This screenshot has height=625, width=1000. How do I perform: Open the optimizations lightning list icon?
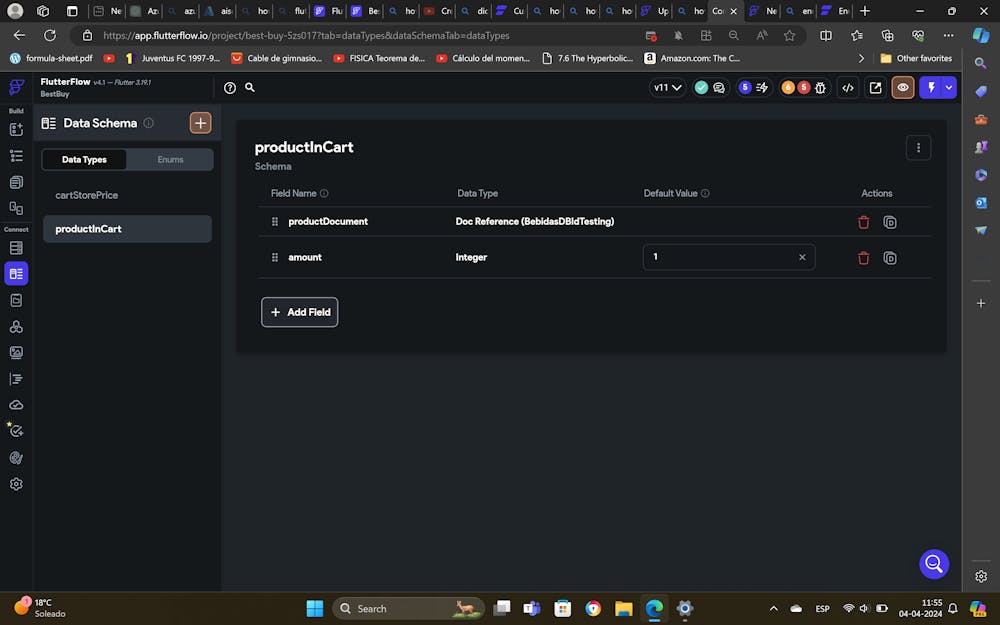click(x=762, y=88)
